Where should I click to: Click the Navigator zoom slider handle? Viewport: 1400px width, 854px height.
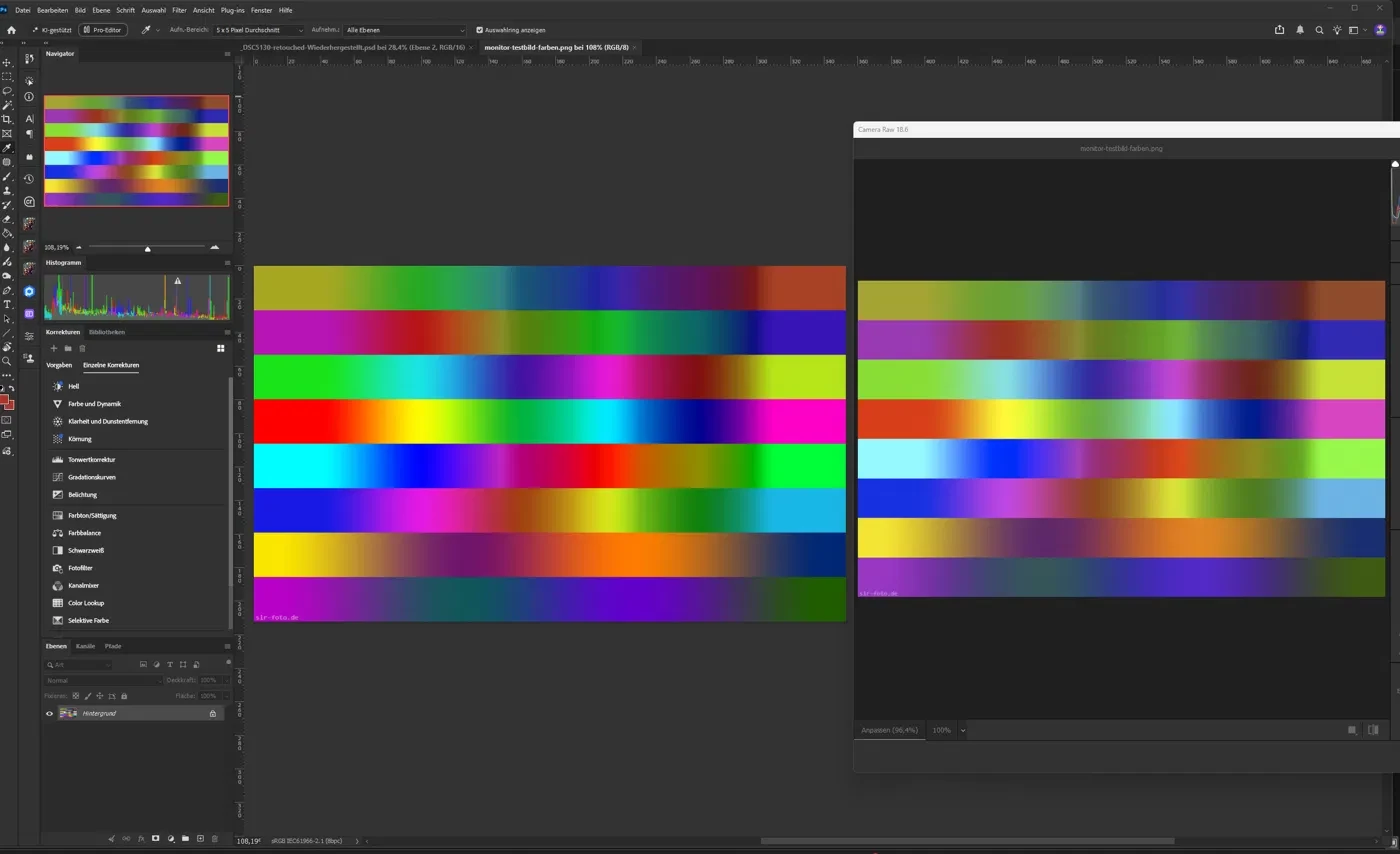click(147, 248)
